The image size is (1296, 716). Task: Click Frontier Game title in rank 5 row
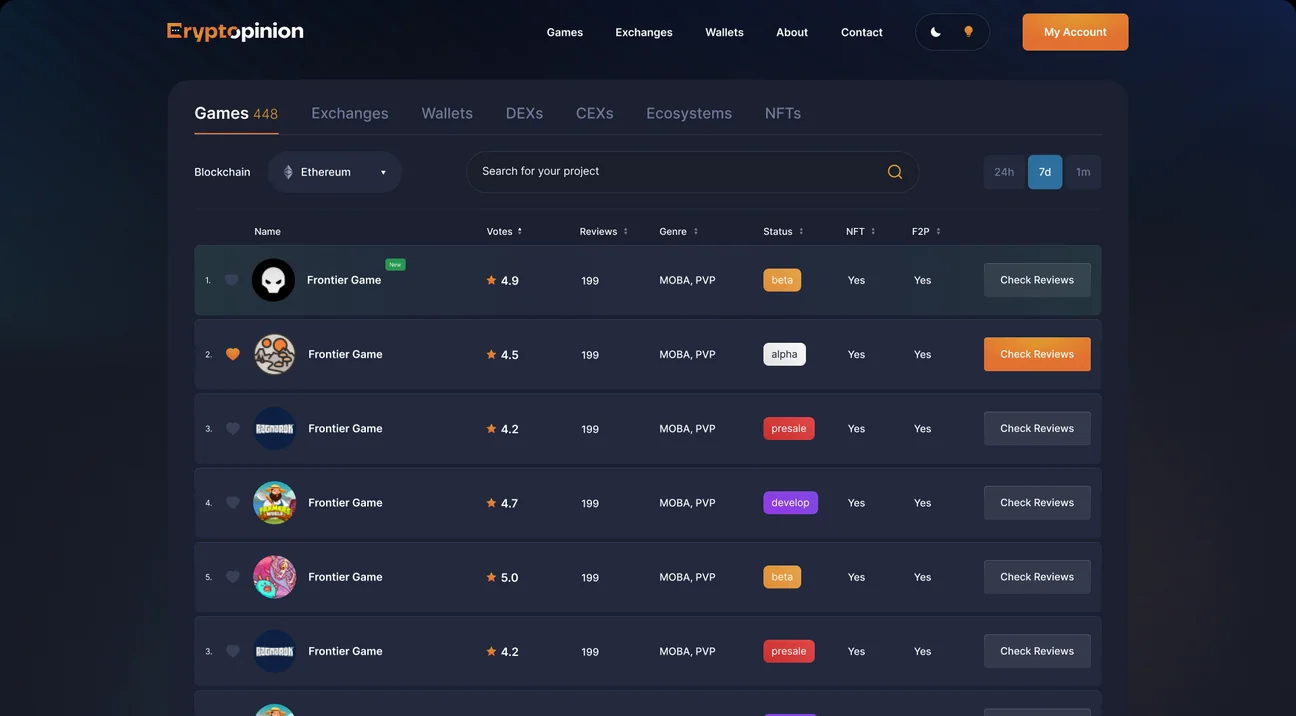[x=345, y=577]
